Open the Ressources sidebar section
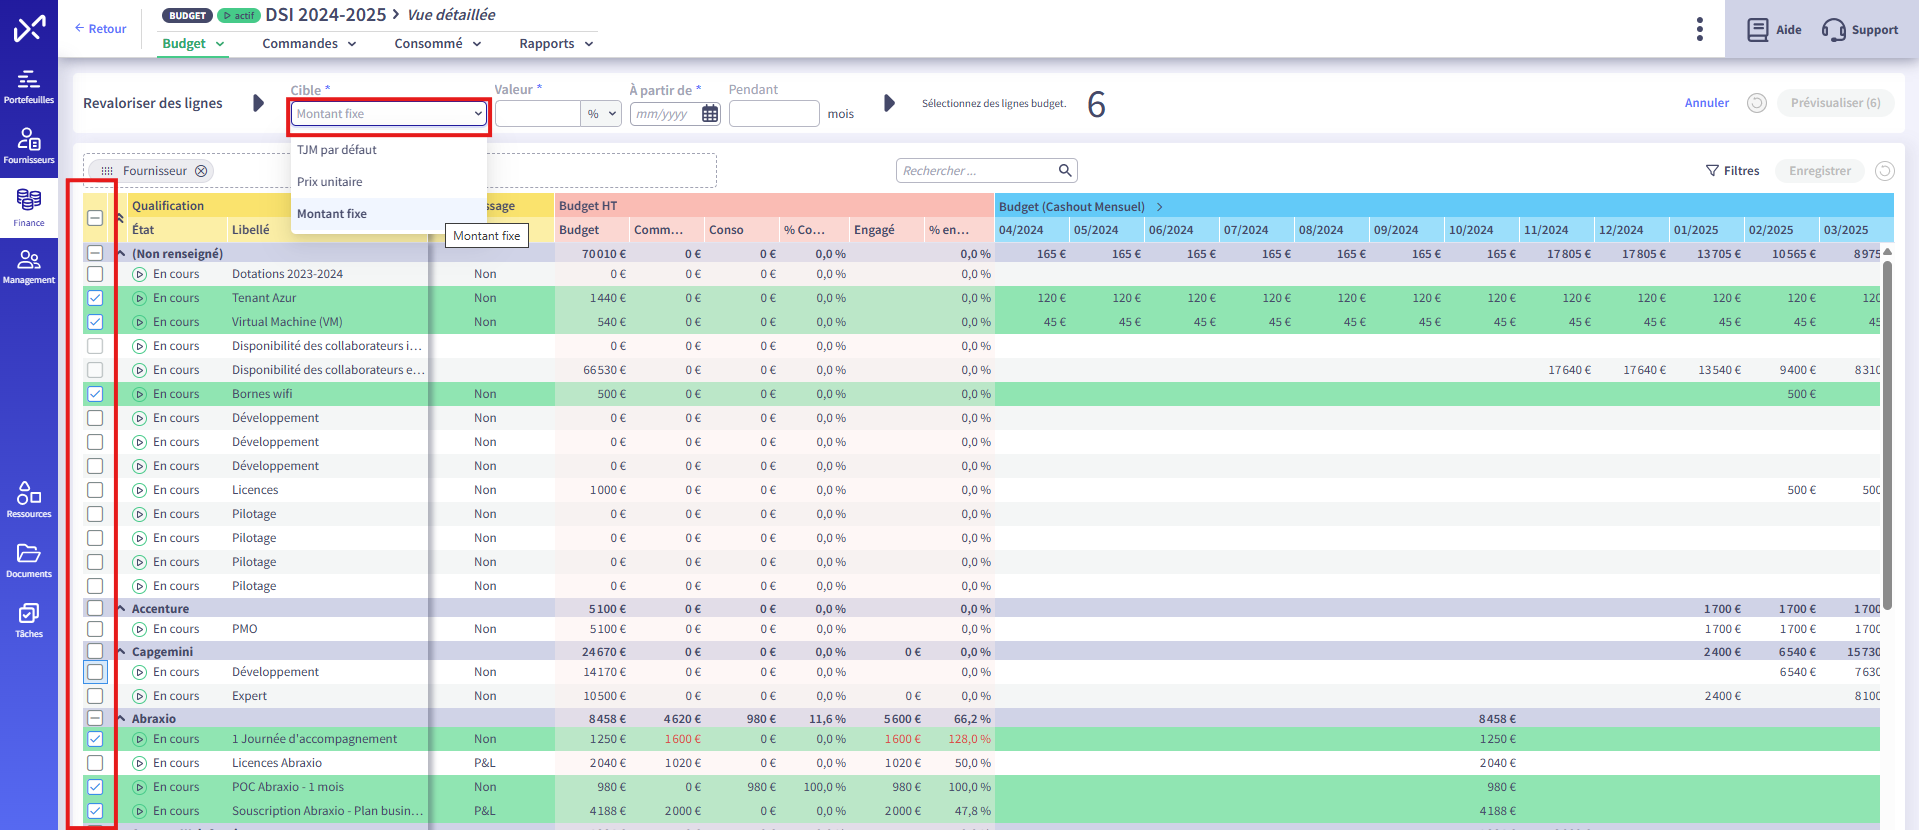The width and height of the screenshot is (1919, 830). point(29,500)
